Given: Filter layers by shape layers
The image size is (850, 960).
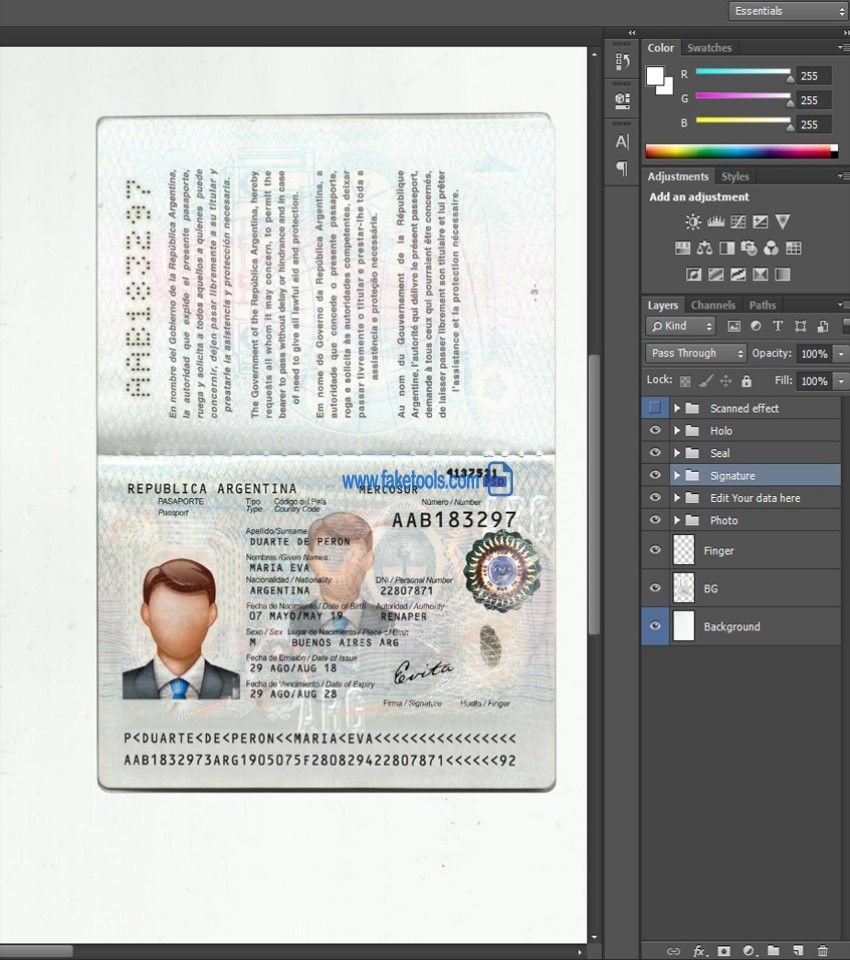Looking at the screenshot, I should click(x=800, y=326).
